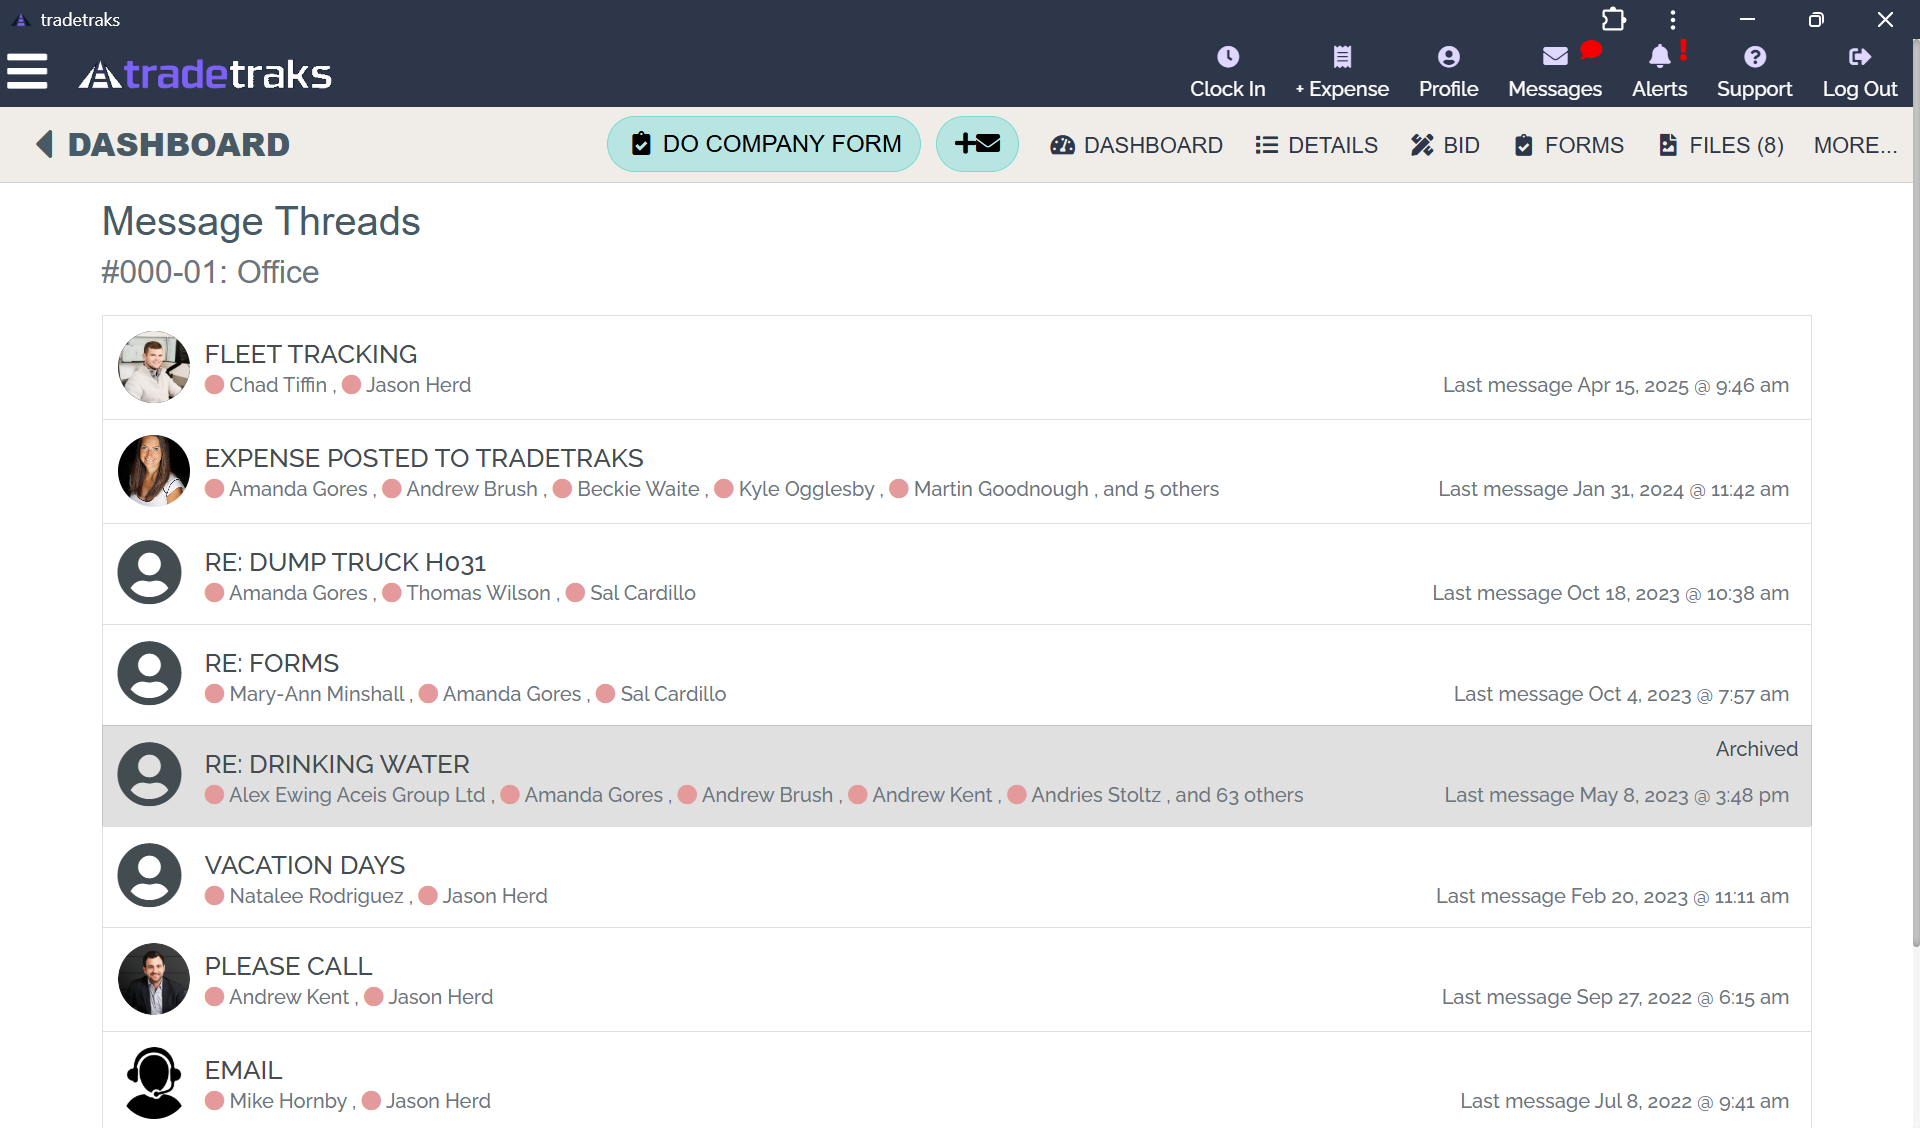The height and width of the screenshot is (1128, 1920).
Task: Click the Clock In clock icon
Action: pyautogui.click(x=1227, y=57)
